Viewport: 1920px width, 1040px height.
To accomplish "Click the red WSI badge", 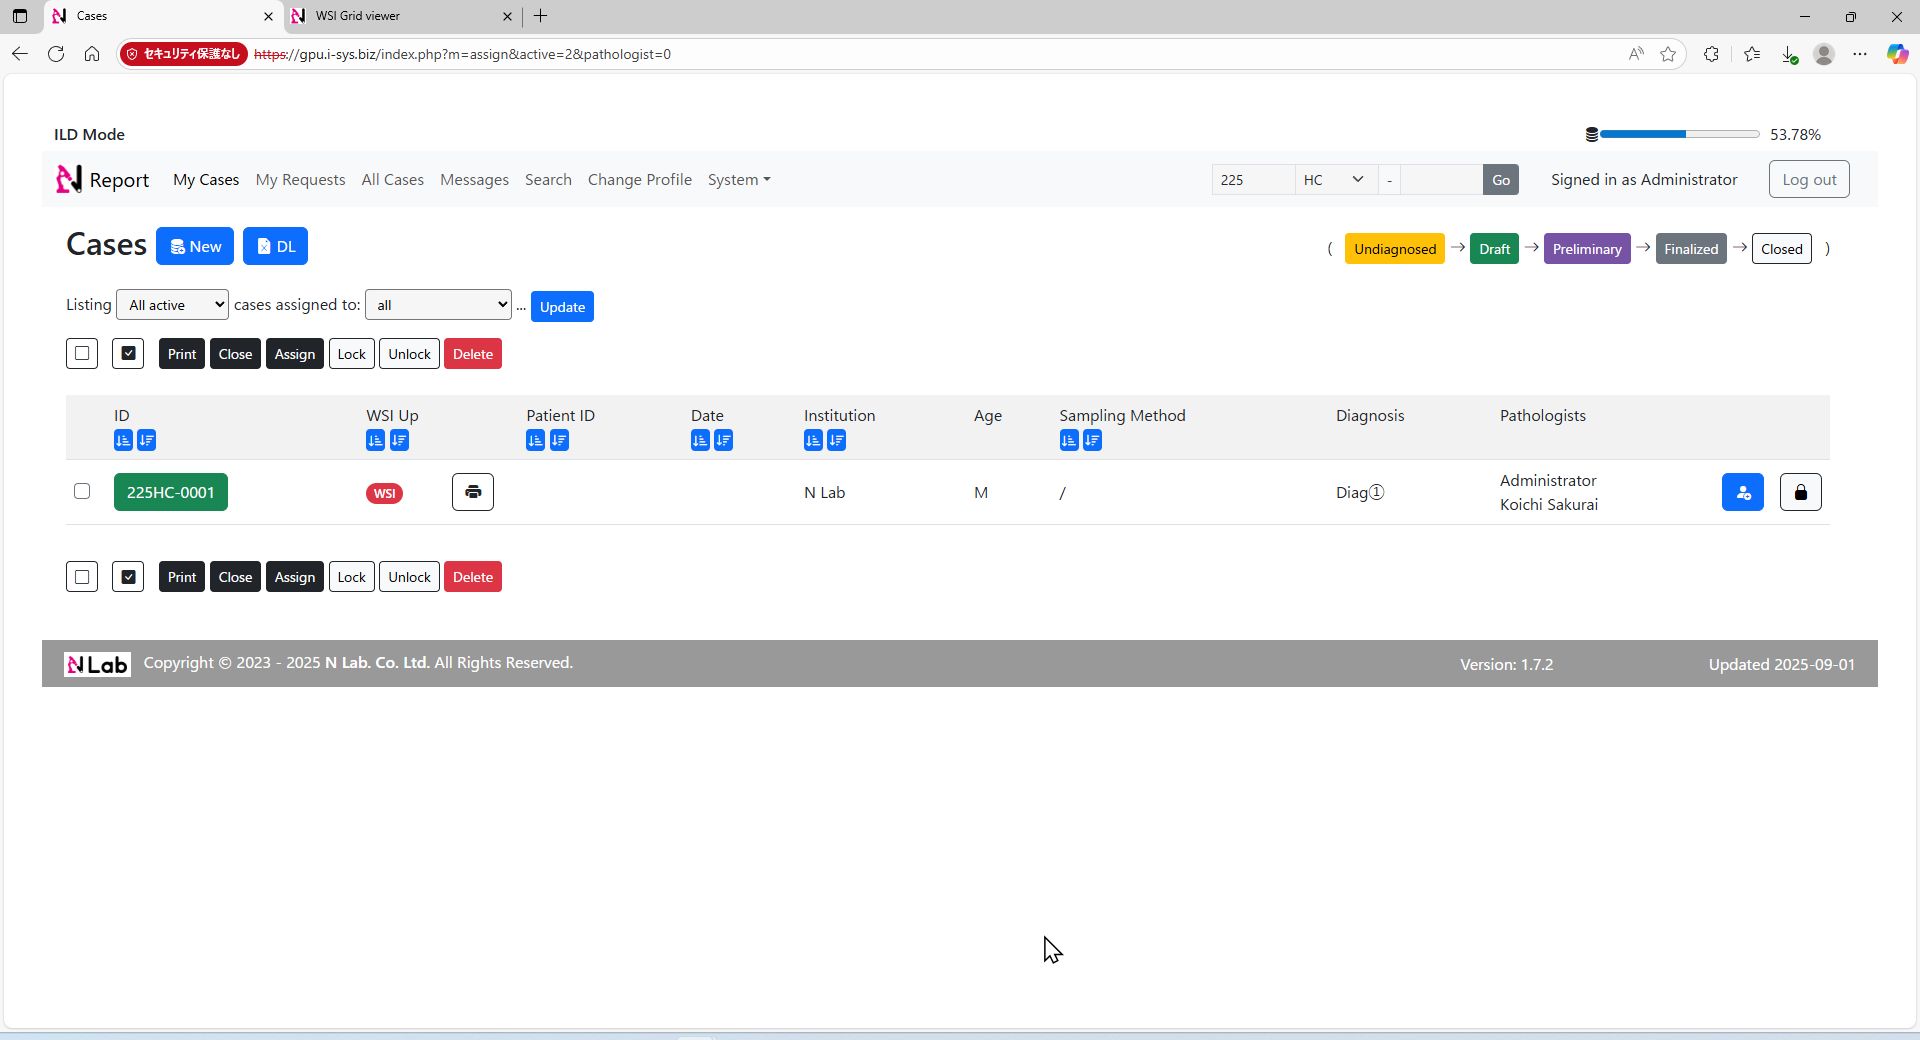I will pos(384,493).
